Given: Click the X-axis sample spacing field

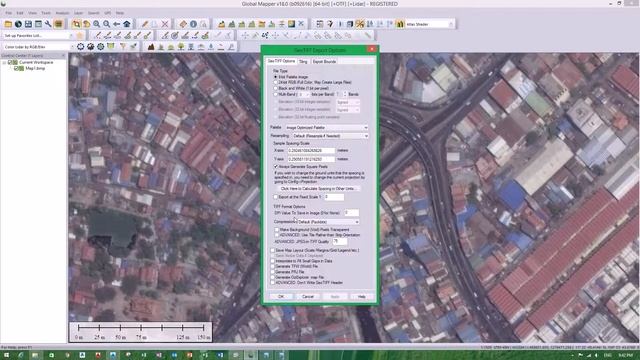Looking at the screenshot, I should pos(311,151).
